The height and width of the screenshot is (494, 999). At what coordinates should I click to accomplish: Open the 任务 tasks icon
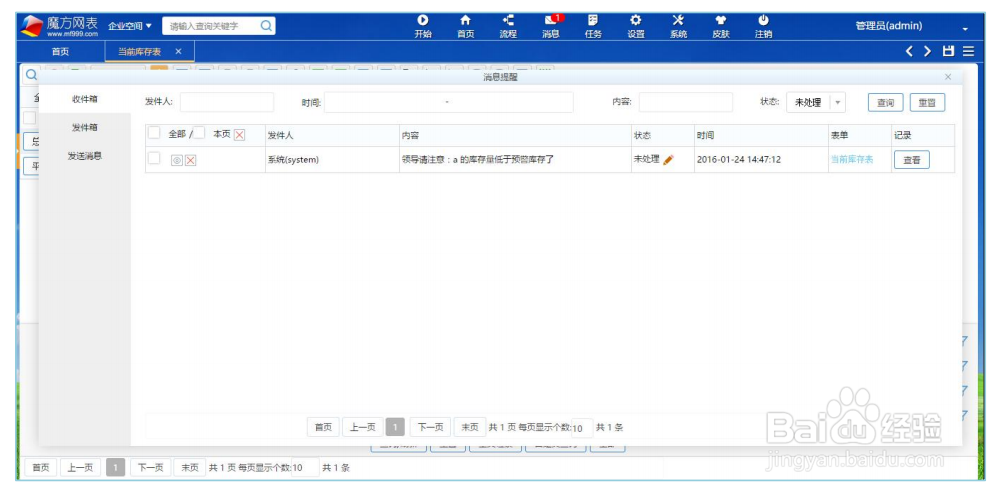tap(593, 20)
